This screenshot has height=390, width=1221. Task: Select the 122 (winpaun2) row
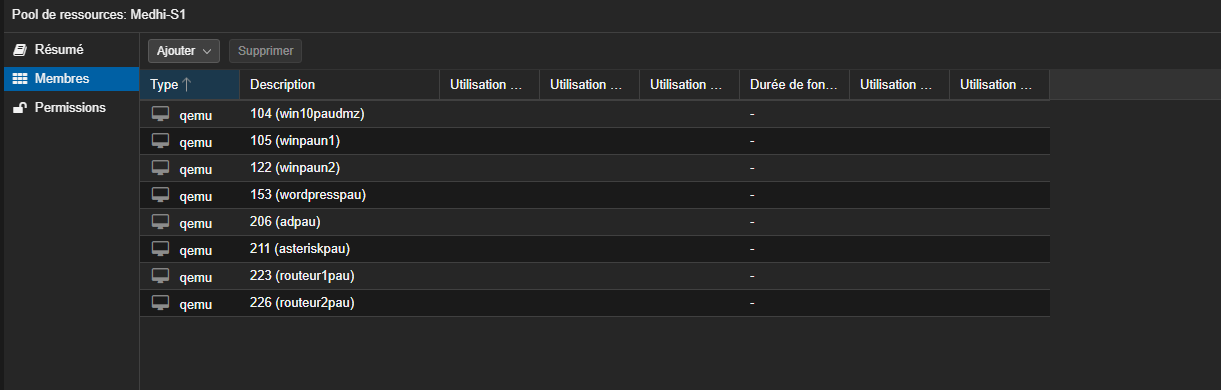[x=595, y=168]
